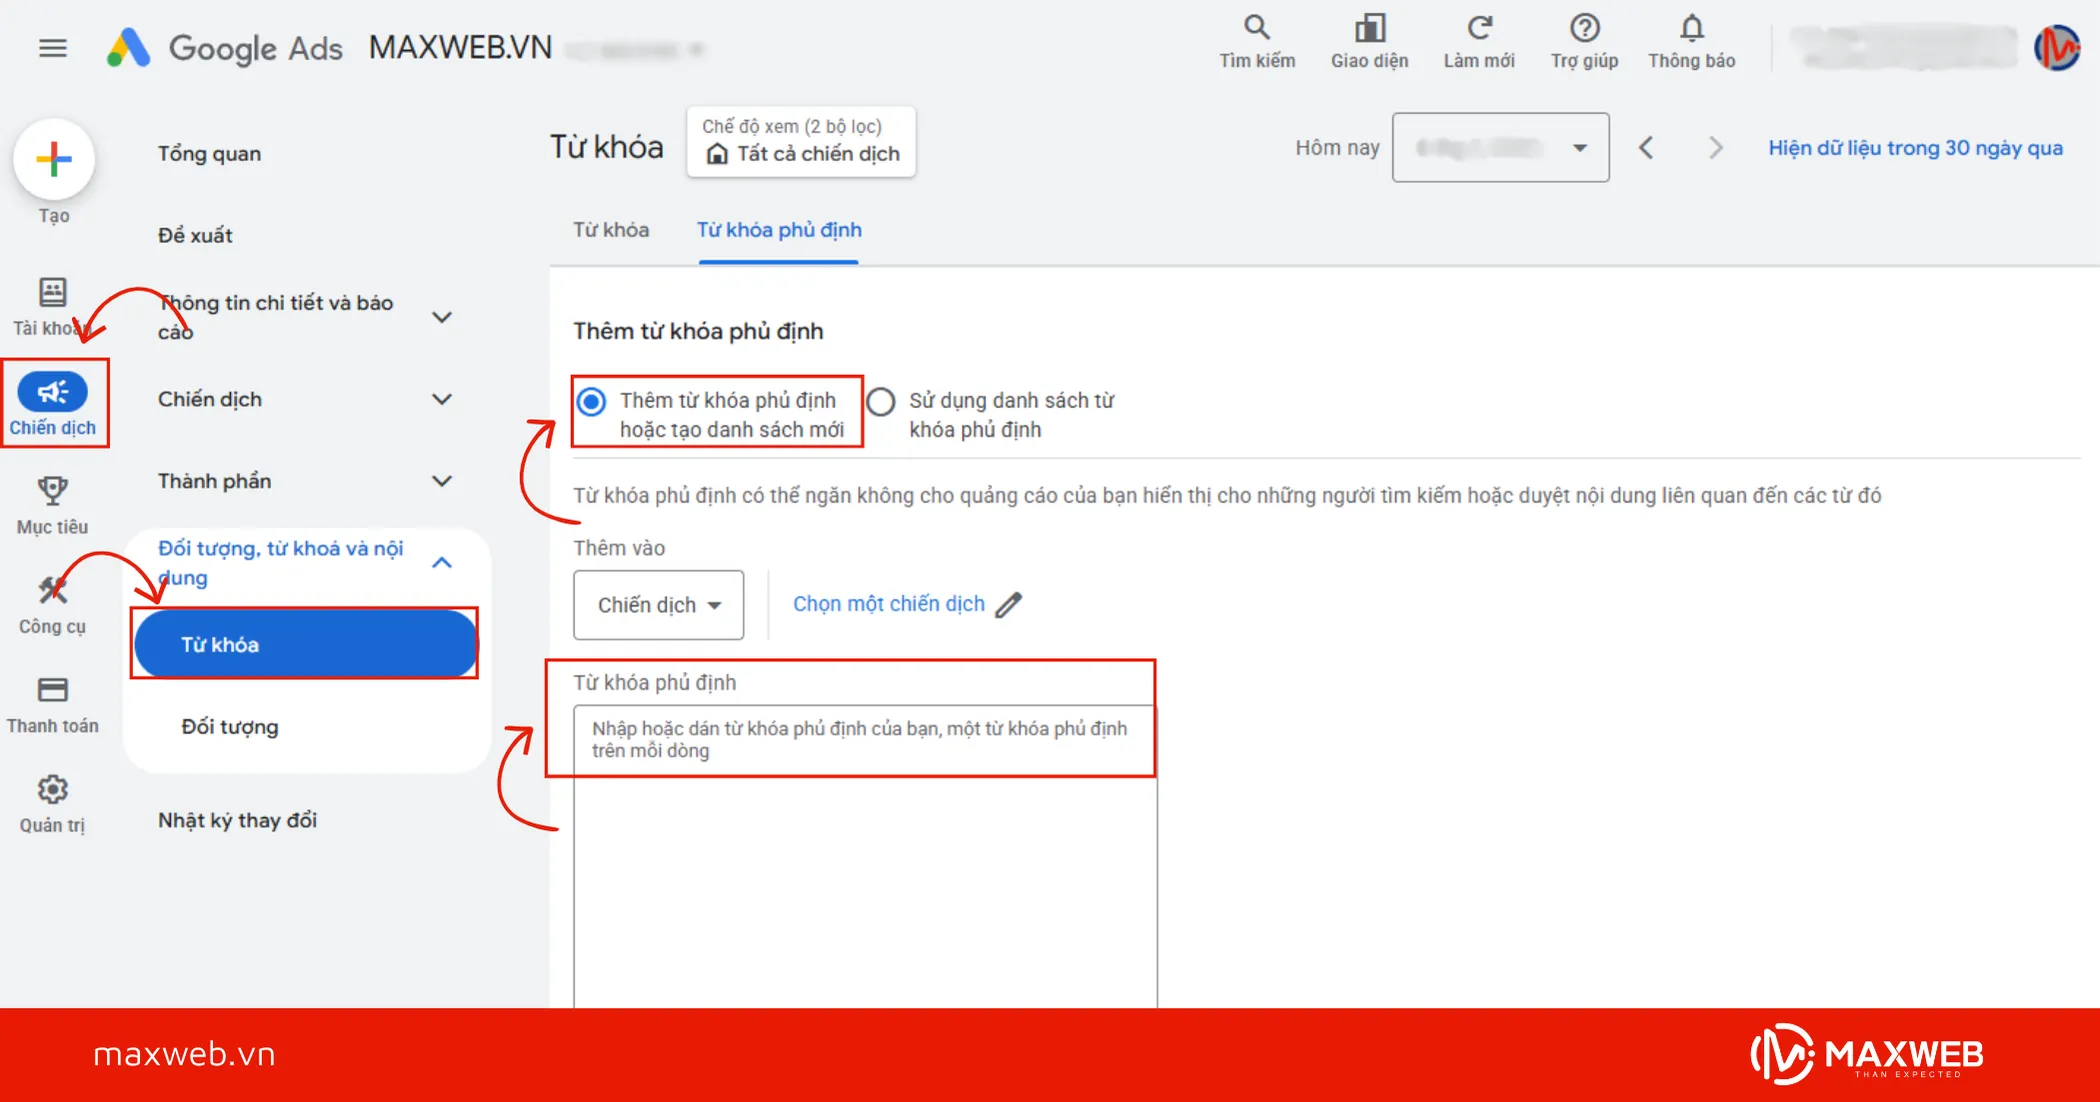Screen dimensions: 2100x1102
Task: Open Thông báo notifications bell
Action: [x=1691, y=29]
